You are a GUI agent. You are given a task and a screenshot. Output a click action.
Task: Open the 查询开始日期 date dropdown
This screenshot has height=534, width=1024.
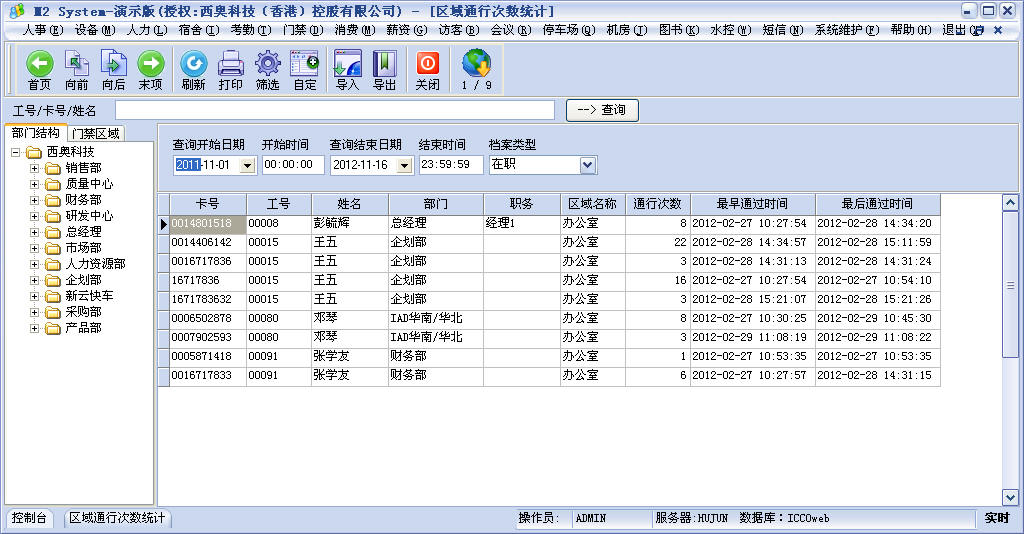point(248,165)
